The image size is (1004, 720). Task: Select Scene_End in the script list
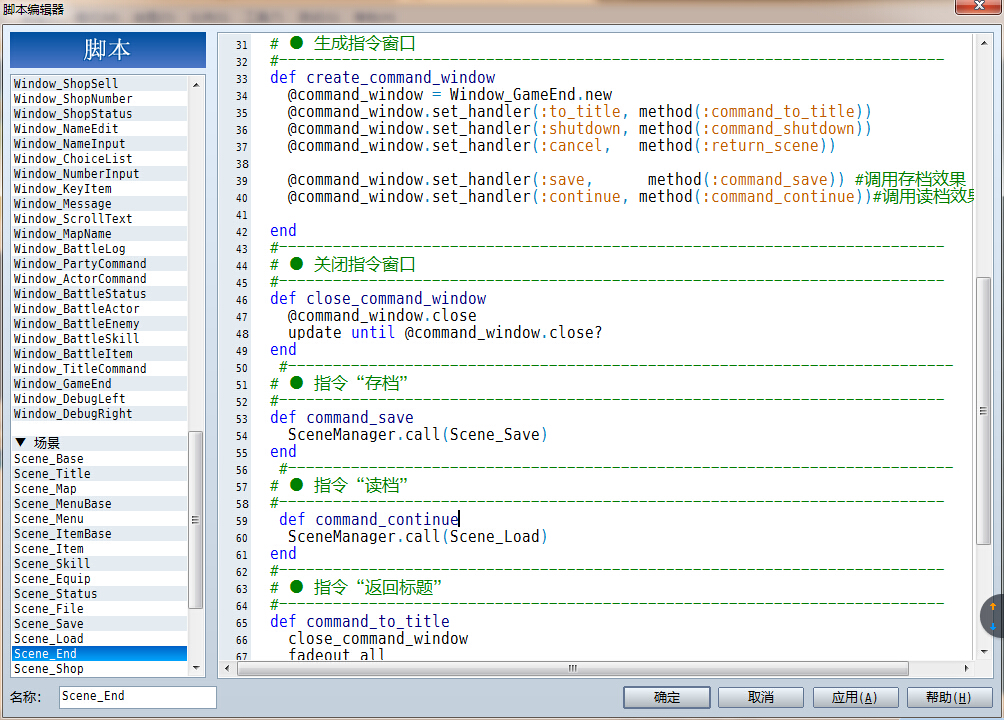pyautogui.click(x=99, y=653)
